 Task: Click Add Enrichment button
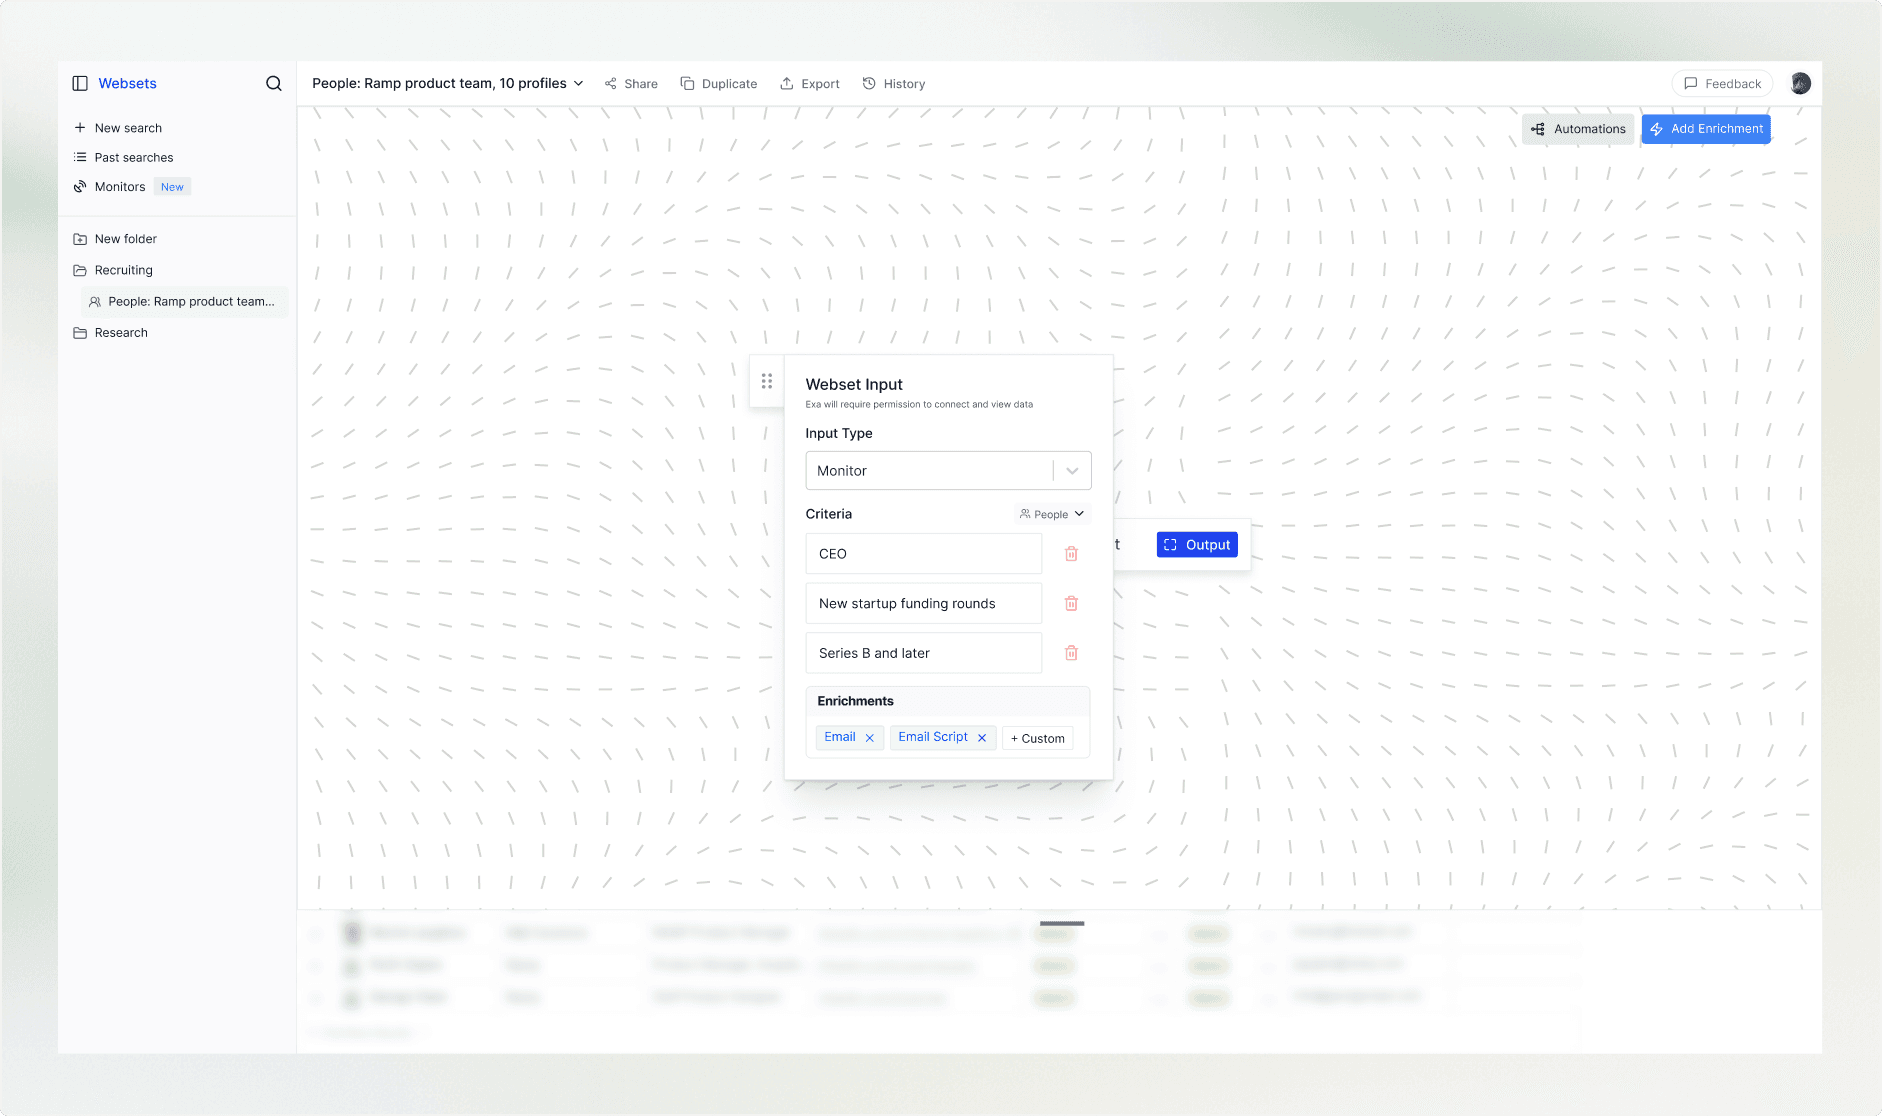click(1706, 129)
